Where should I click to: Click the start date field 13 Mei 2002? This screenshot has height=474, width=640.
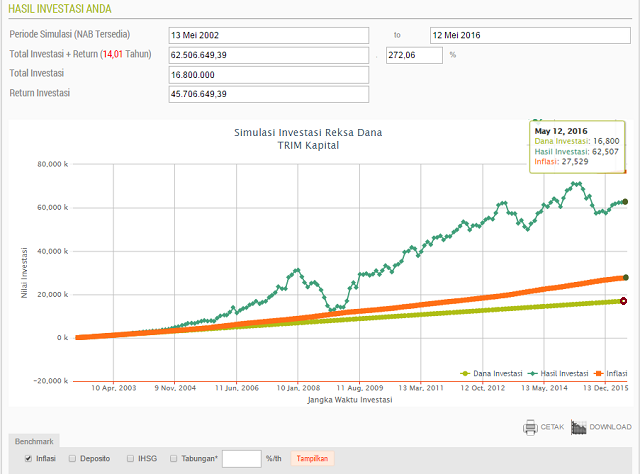pos(269,35)
